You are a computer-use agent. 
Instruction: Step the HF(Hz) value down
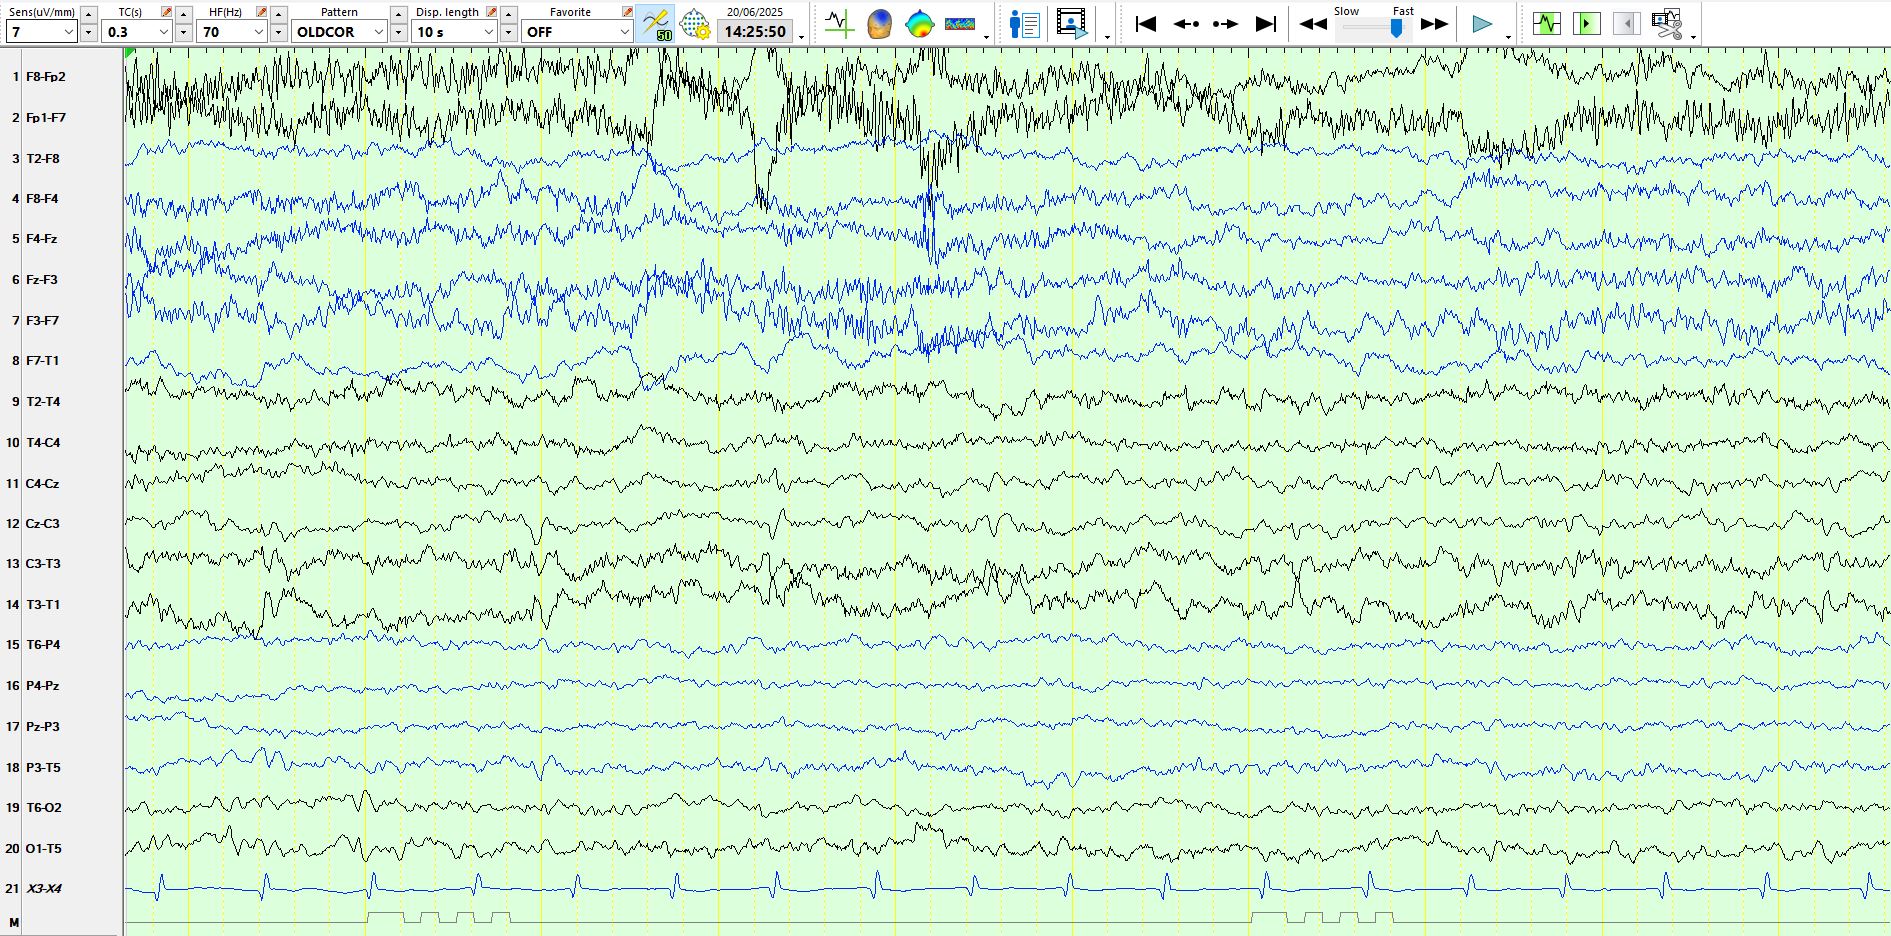click(x=279, y=32)
